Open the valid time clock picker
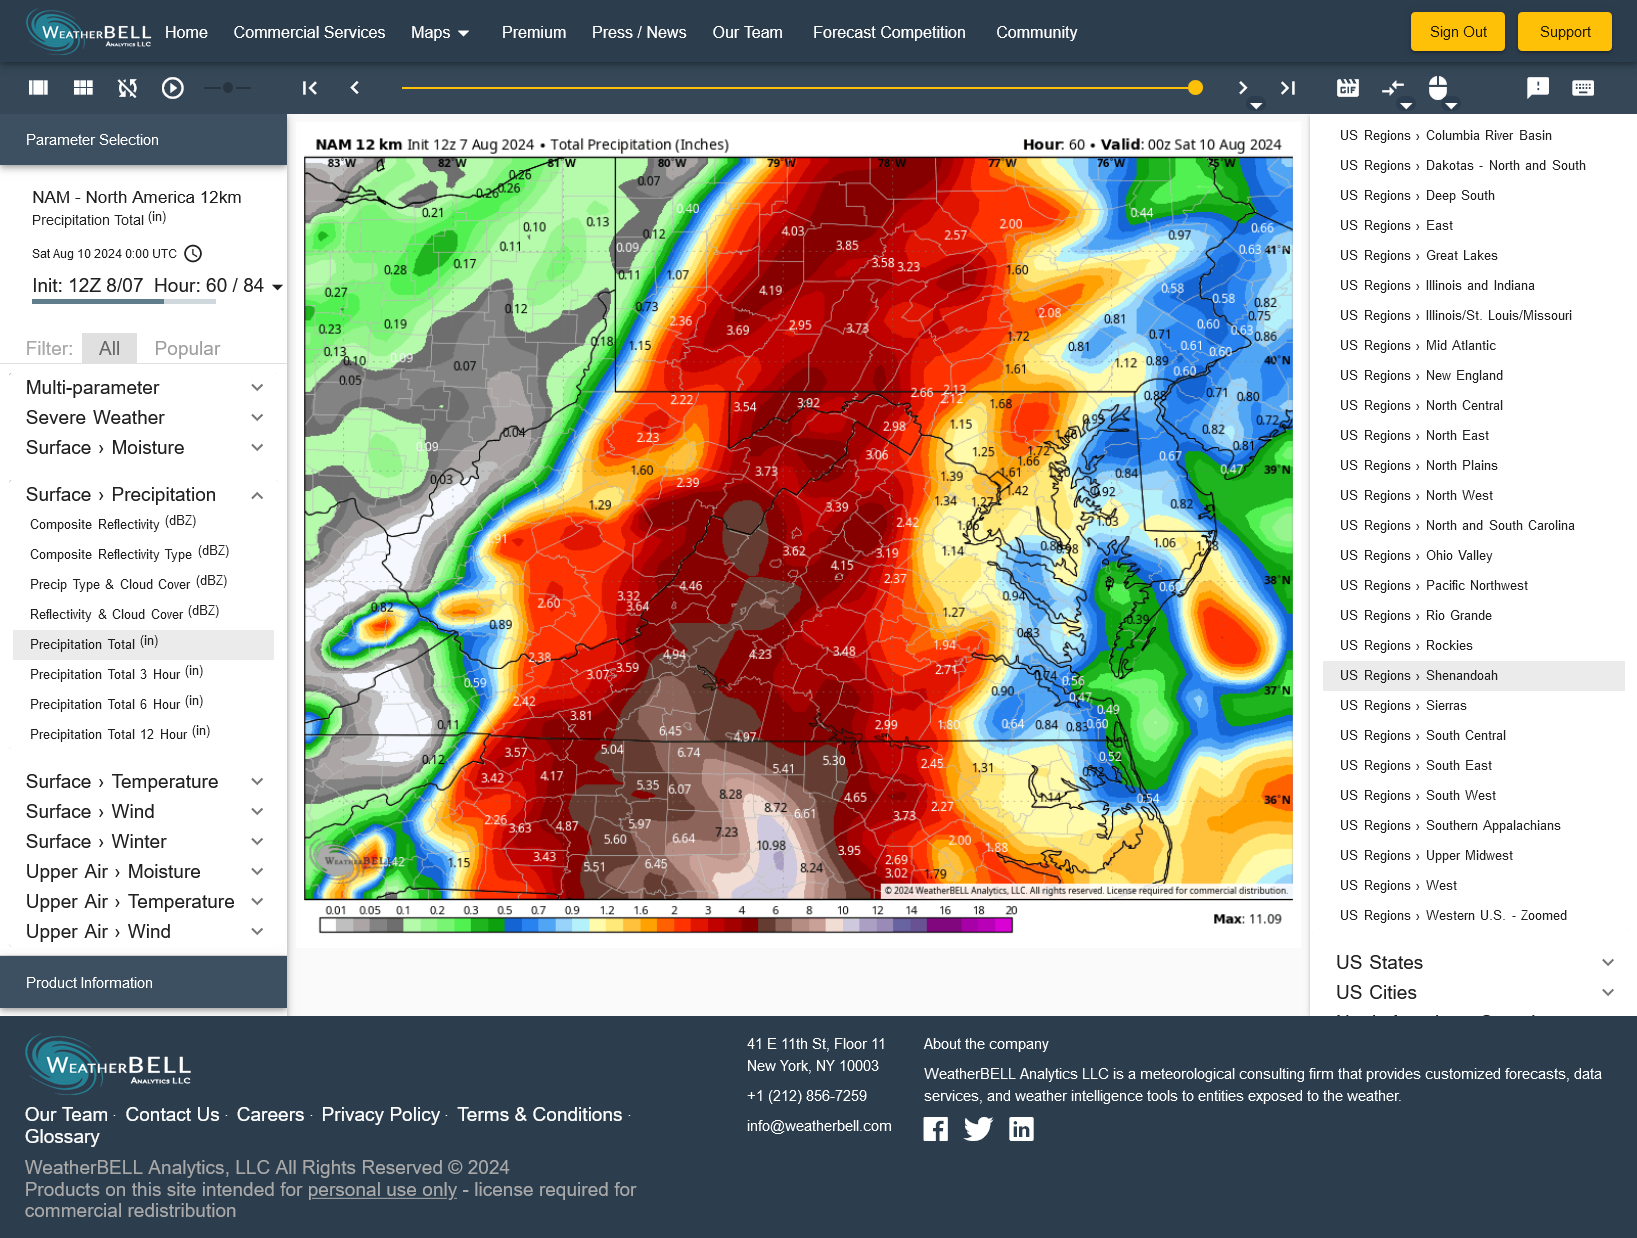The image size is (1637, 1238). coord(194,254)
